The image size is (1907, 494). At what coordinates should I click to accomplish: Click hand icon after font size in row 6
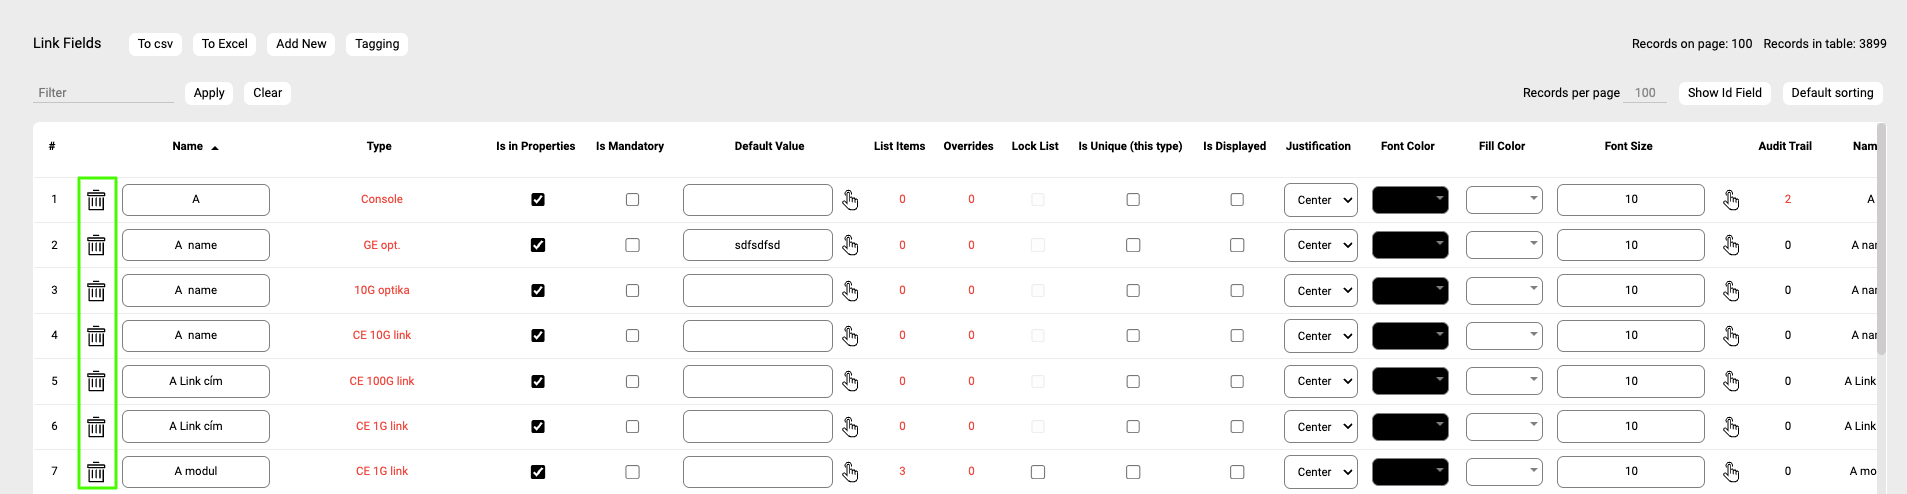coord(1731,427)
